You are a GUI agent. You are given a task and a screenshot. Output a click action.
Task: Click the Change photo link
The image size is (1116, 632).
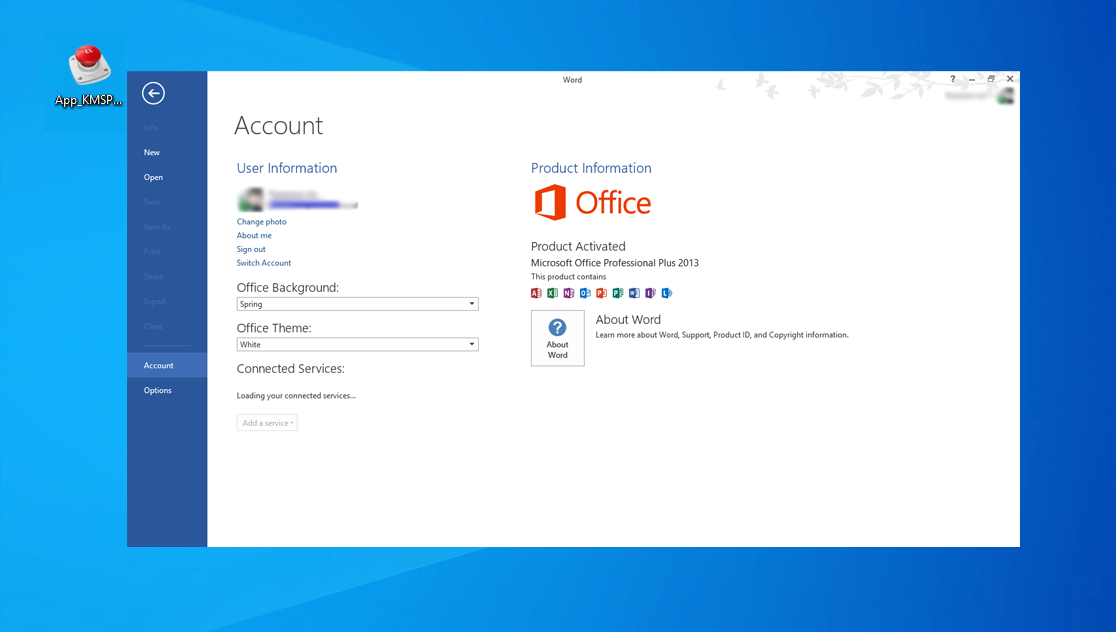point(261,221)
